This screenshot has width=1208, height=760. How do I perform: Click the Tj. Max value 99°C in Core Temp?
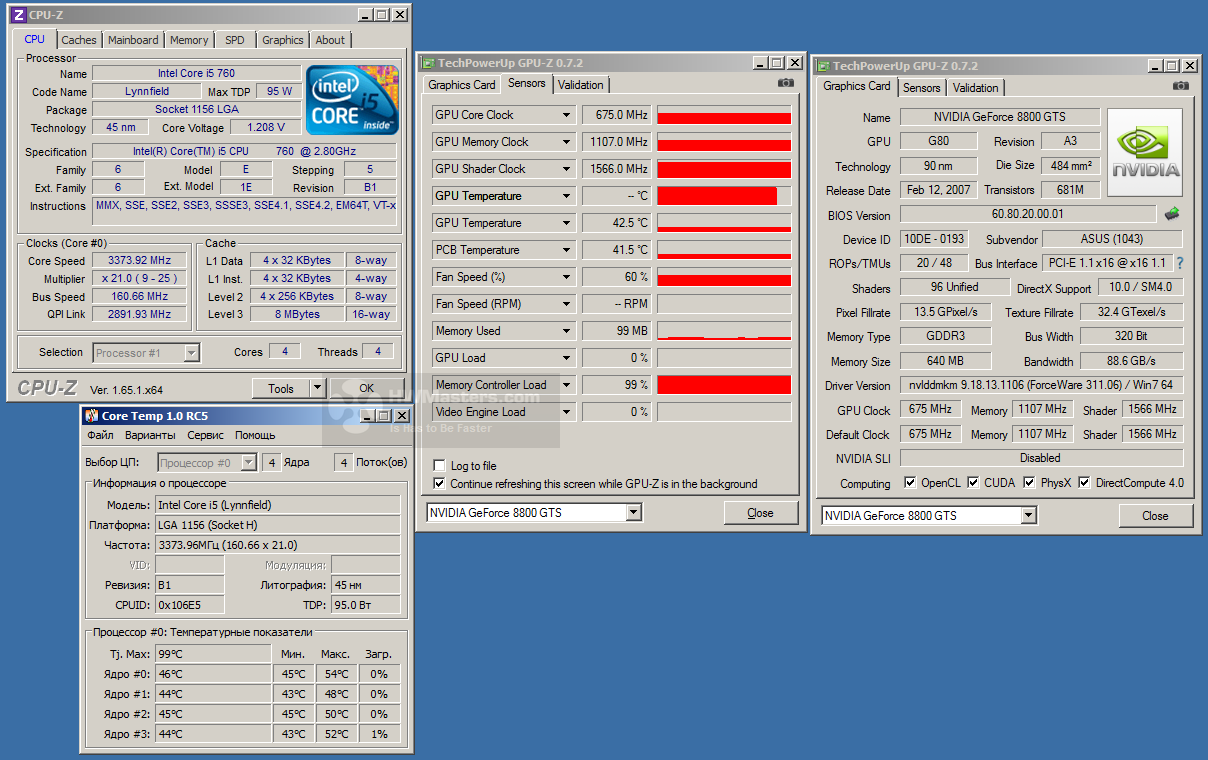213,654
